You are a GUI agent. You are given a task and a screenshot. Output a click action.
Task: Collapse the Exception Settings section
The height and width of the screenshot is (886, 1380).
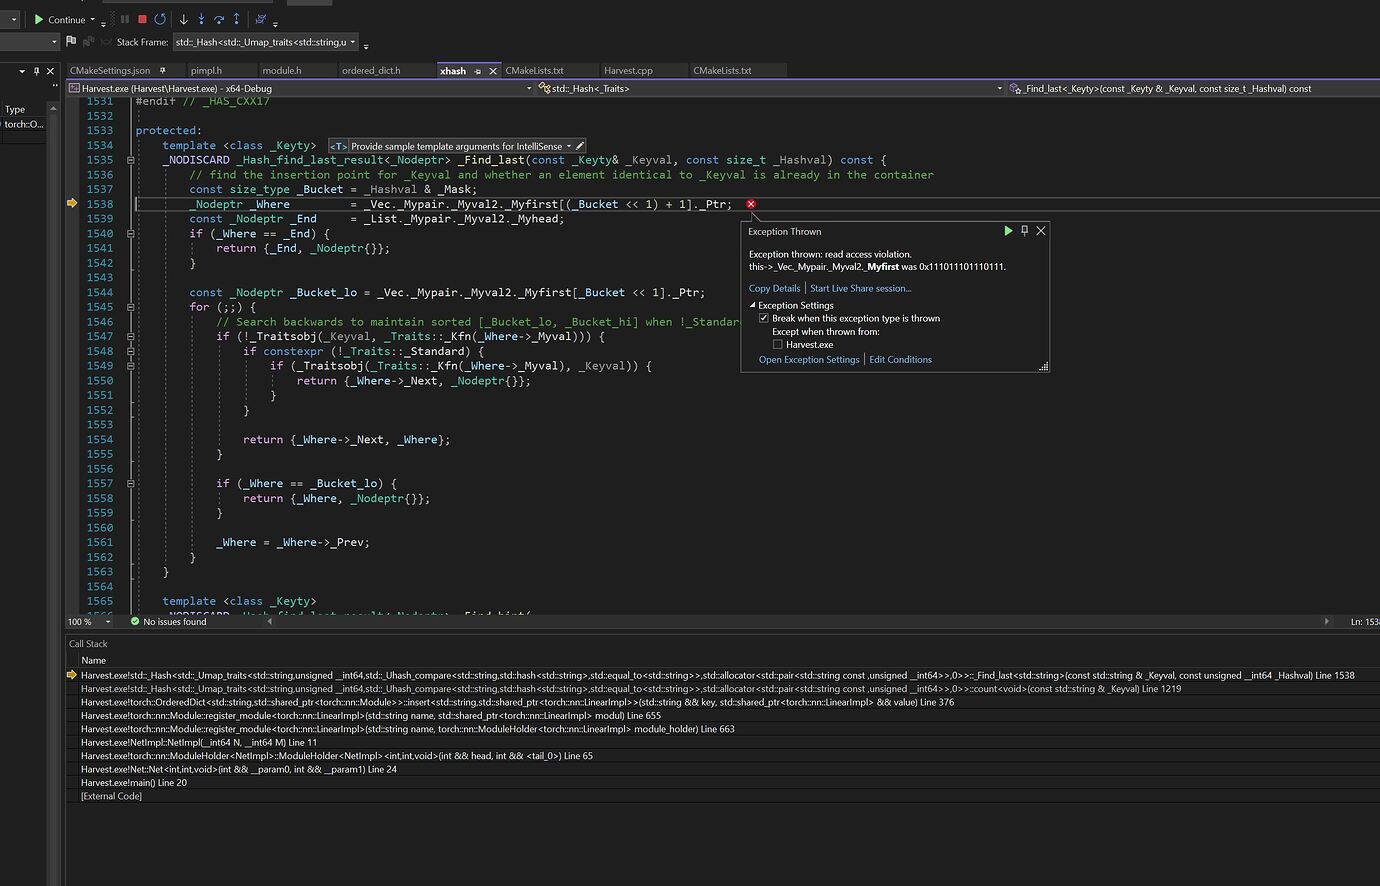(753, 305)
